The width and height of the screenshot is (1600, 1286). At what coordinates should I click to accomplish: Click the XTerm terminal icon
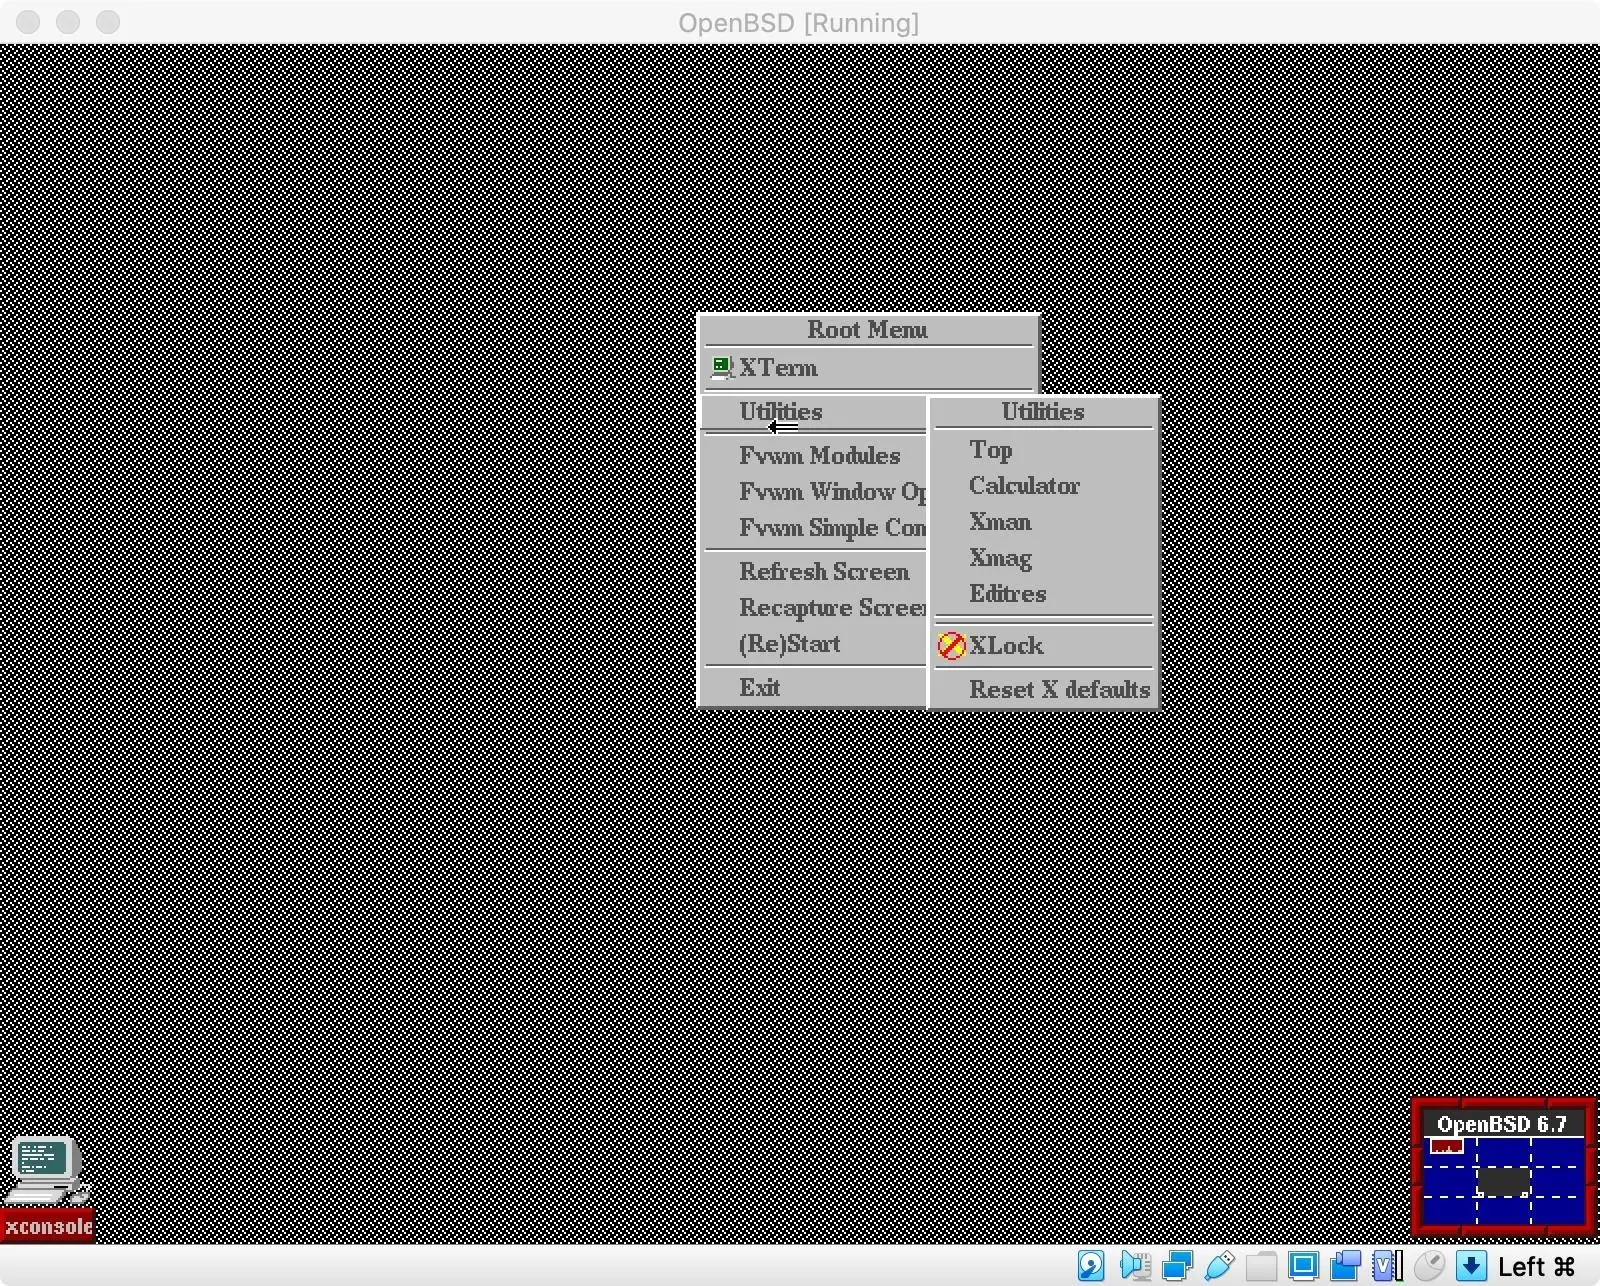[721, 368]
